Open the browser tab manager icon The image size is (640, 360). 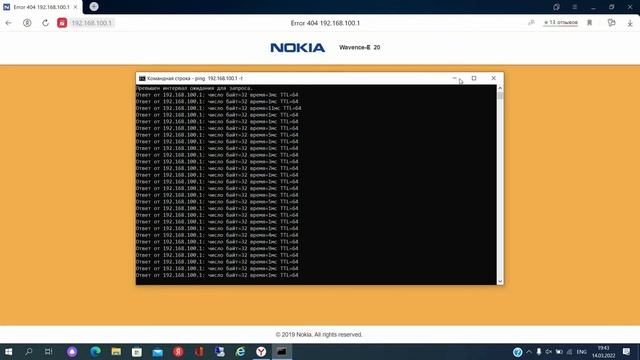click(x=556, y=7)
